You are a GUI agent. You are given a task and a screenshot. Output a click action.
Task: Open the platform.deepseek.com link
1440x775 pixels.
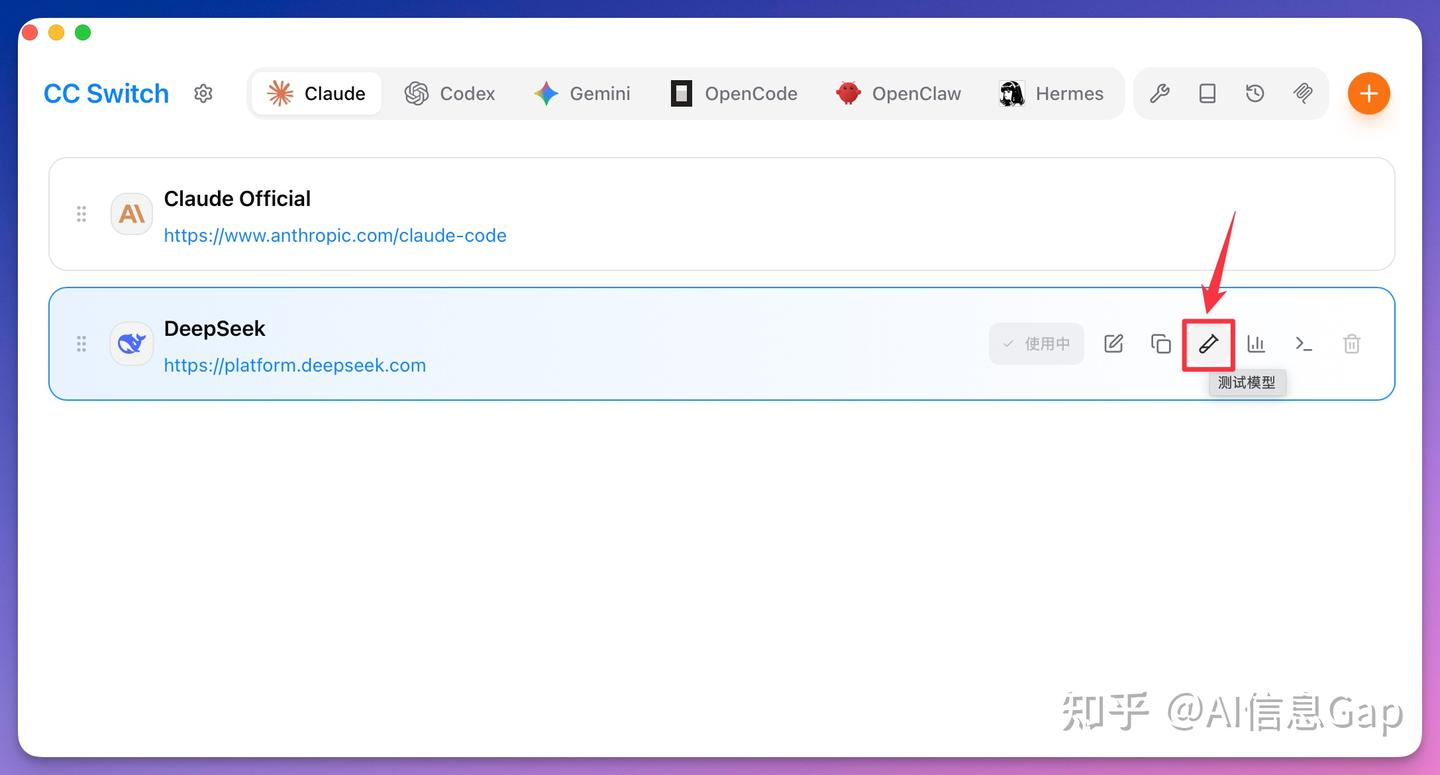(x=295, y=366)
